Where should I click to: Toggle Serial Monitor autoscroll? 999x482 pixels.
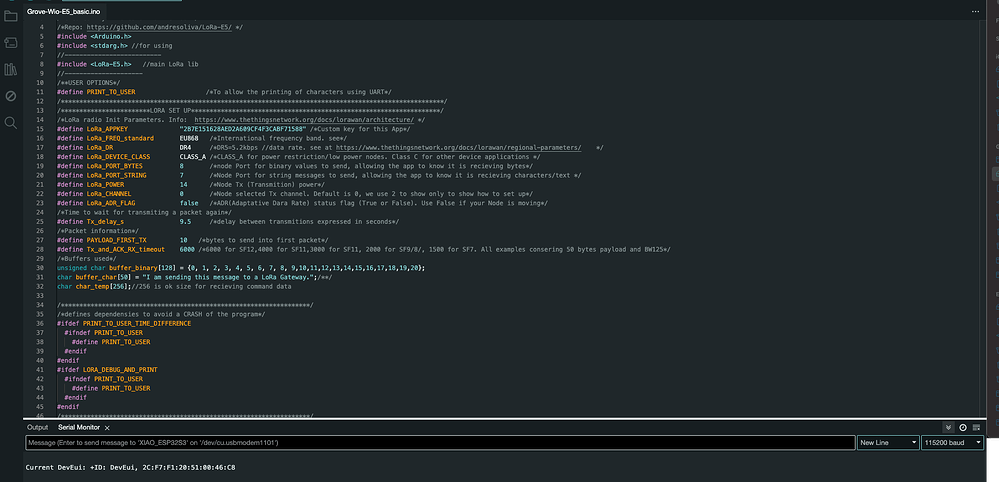(949, 428)
